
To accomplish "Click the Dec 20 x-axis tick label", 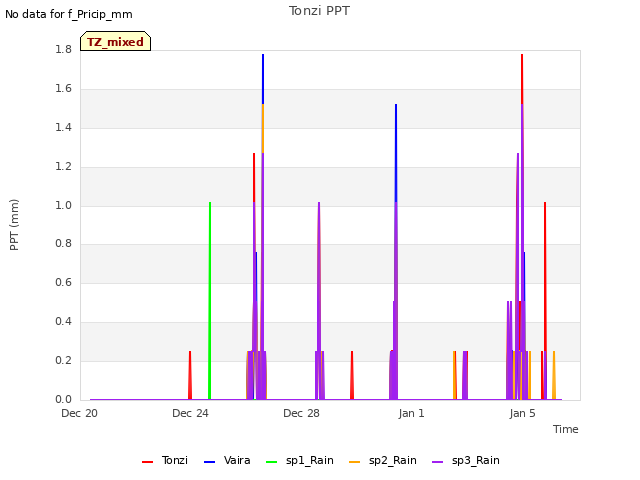I will pos(80,413).
